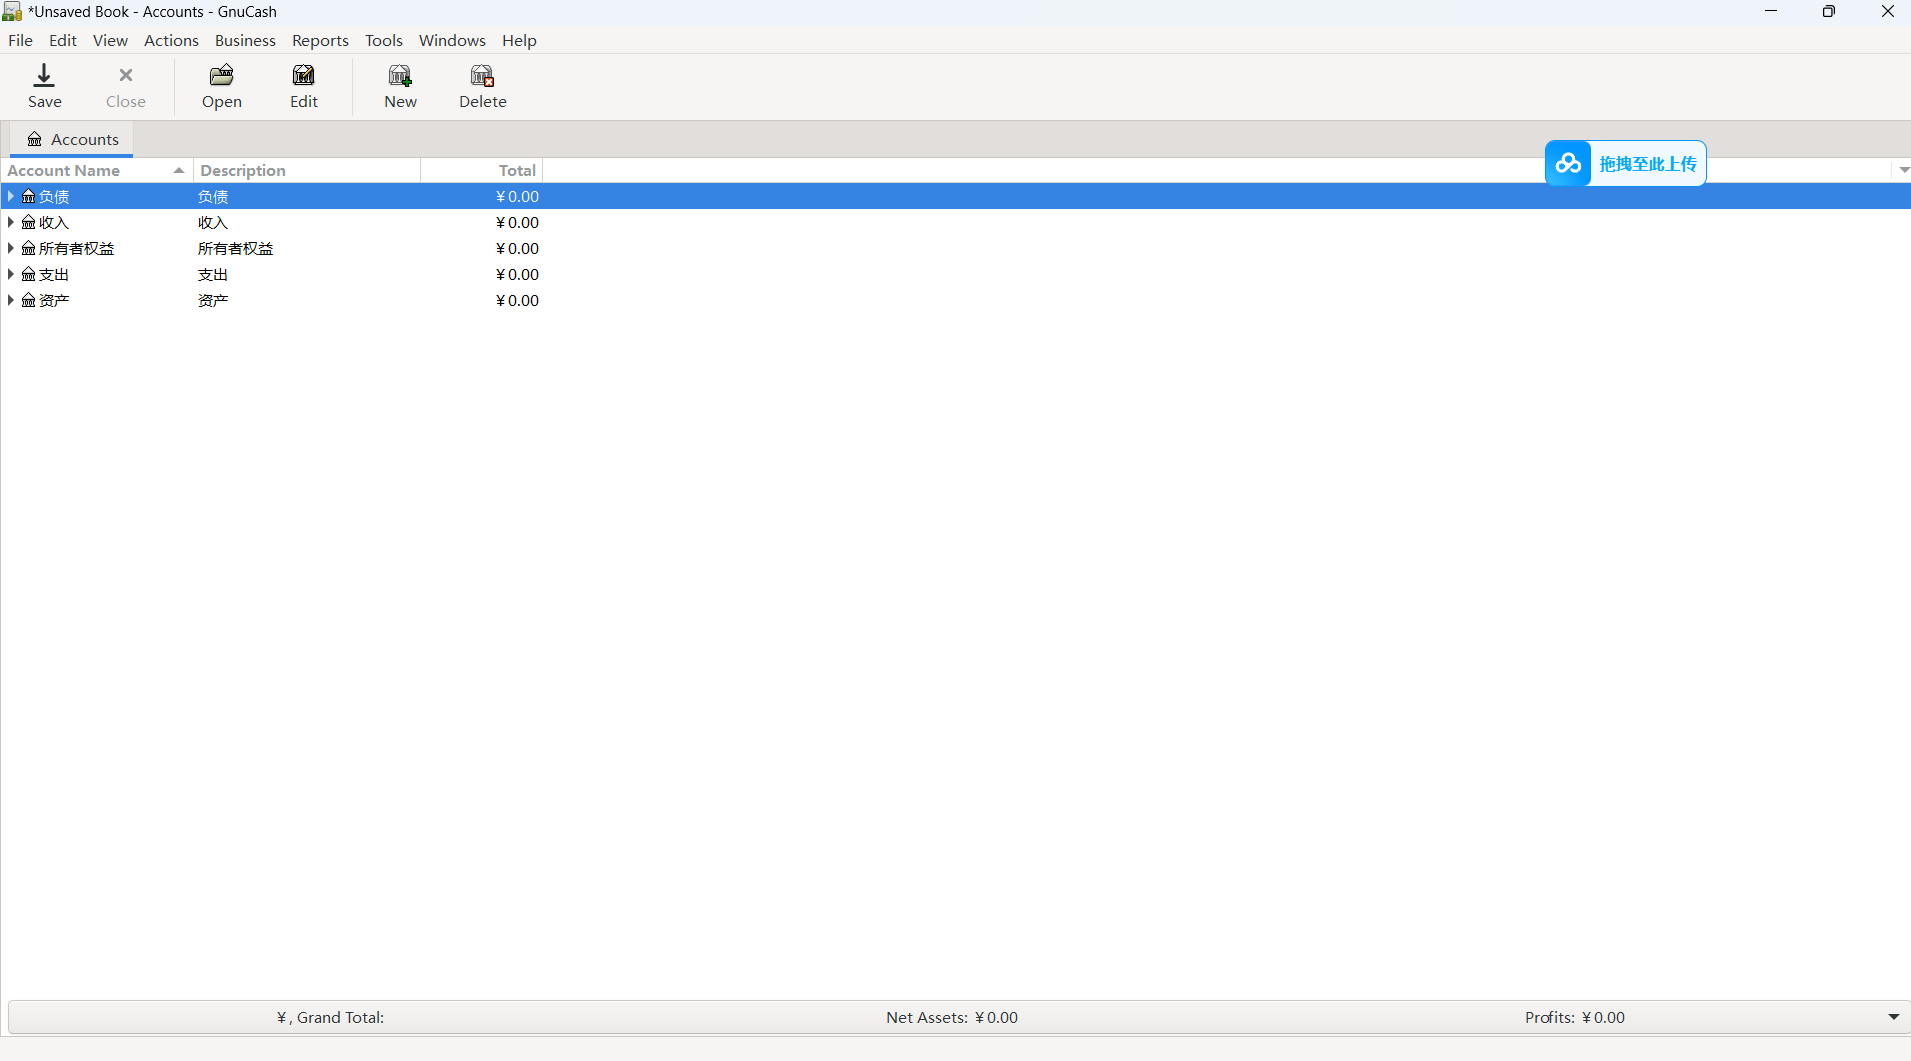Minimize the GnuCash window

[1771, 12]
